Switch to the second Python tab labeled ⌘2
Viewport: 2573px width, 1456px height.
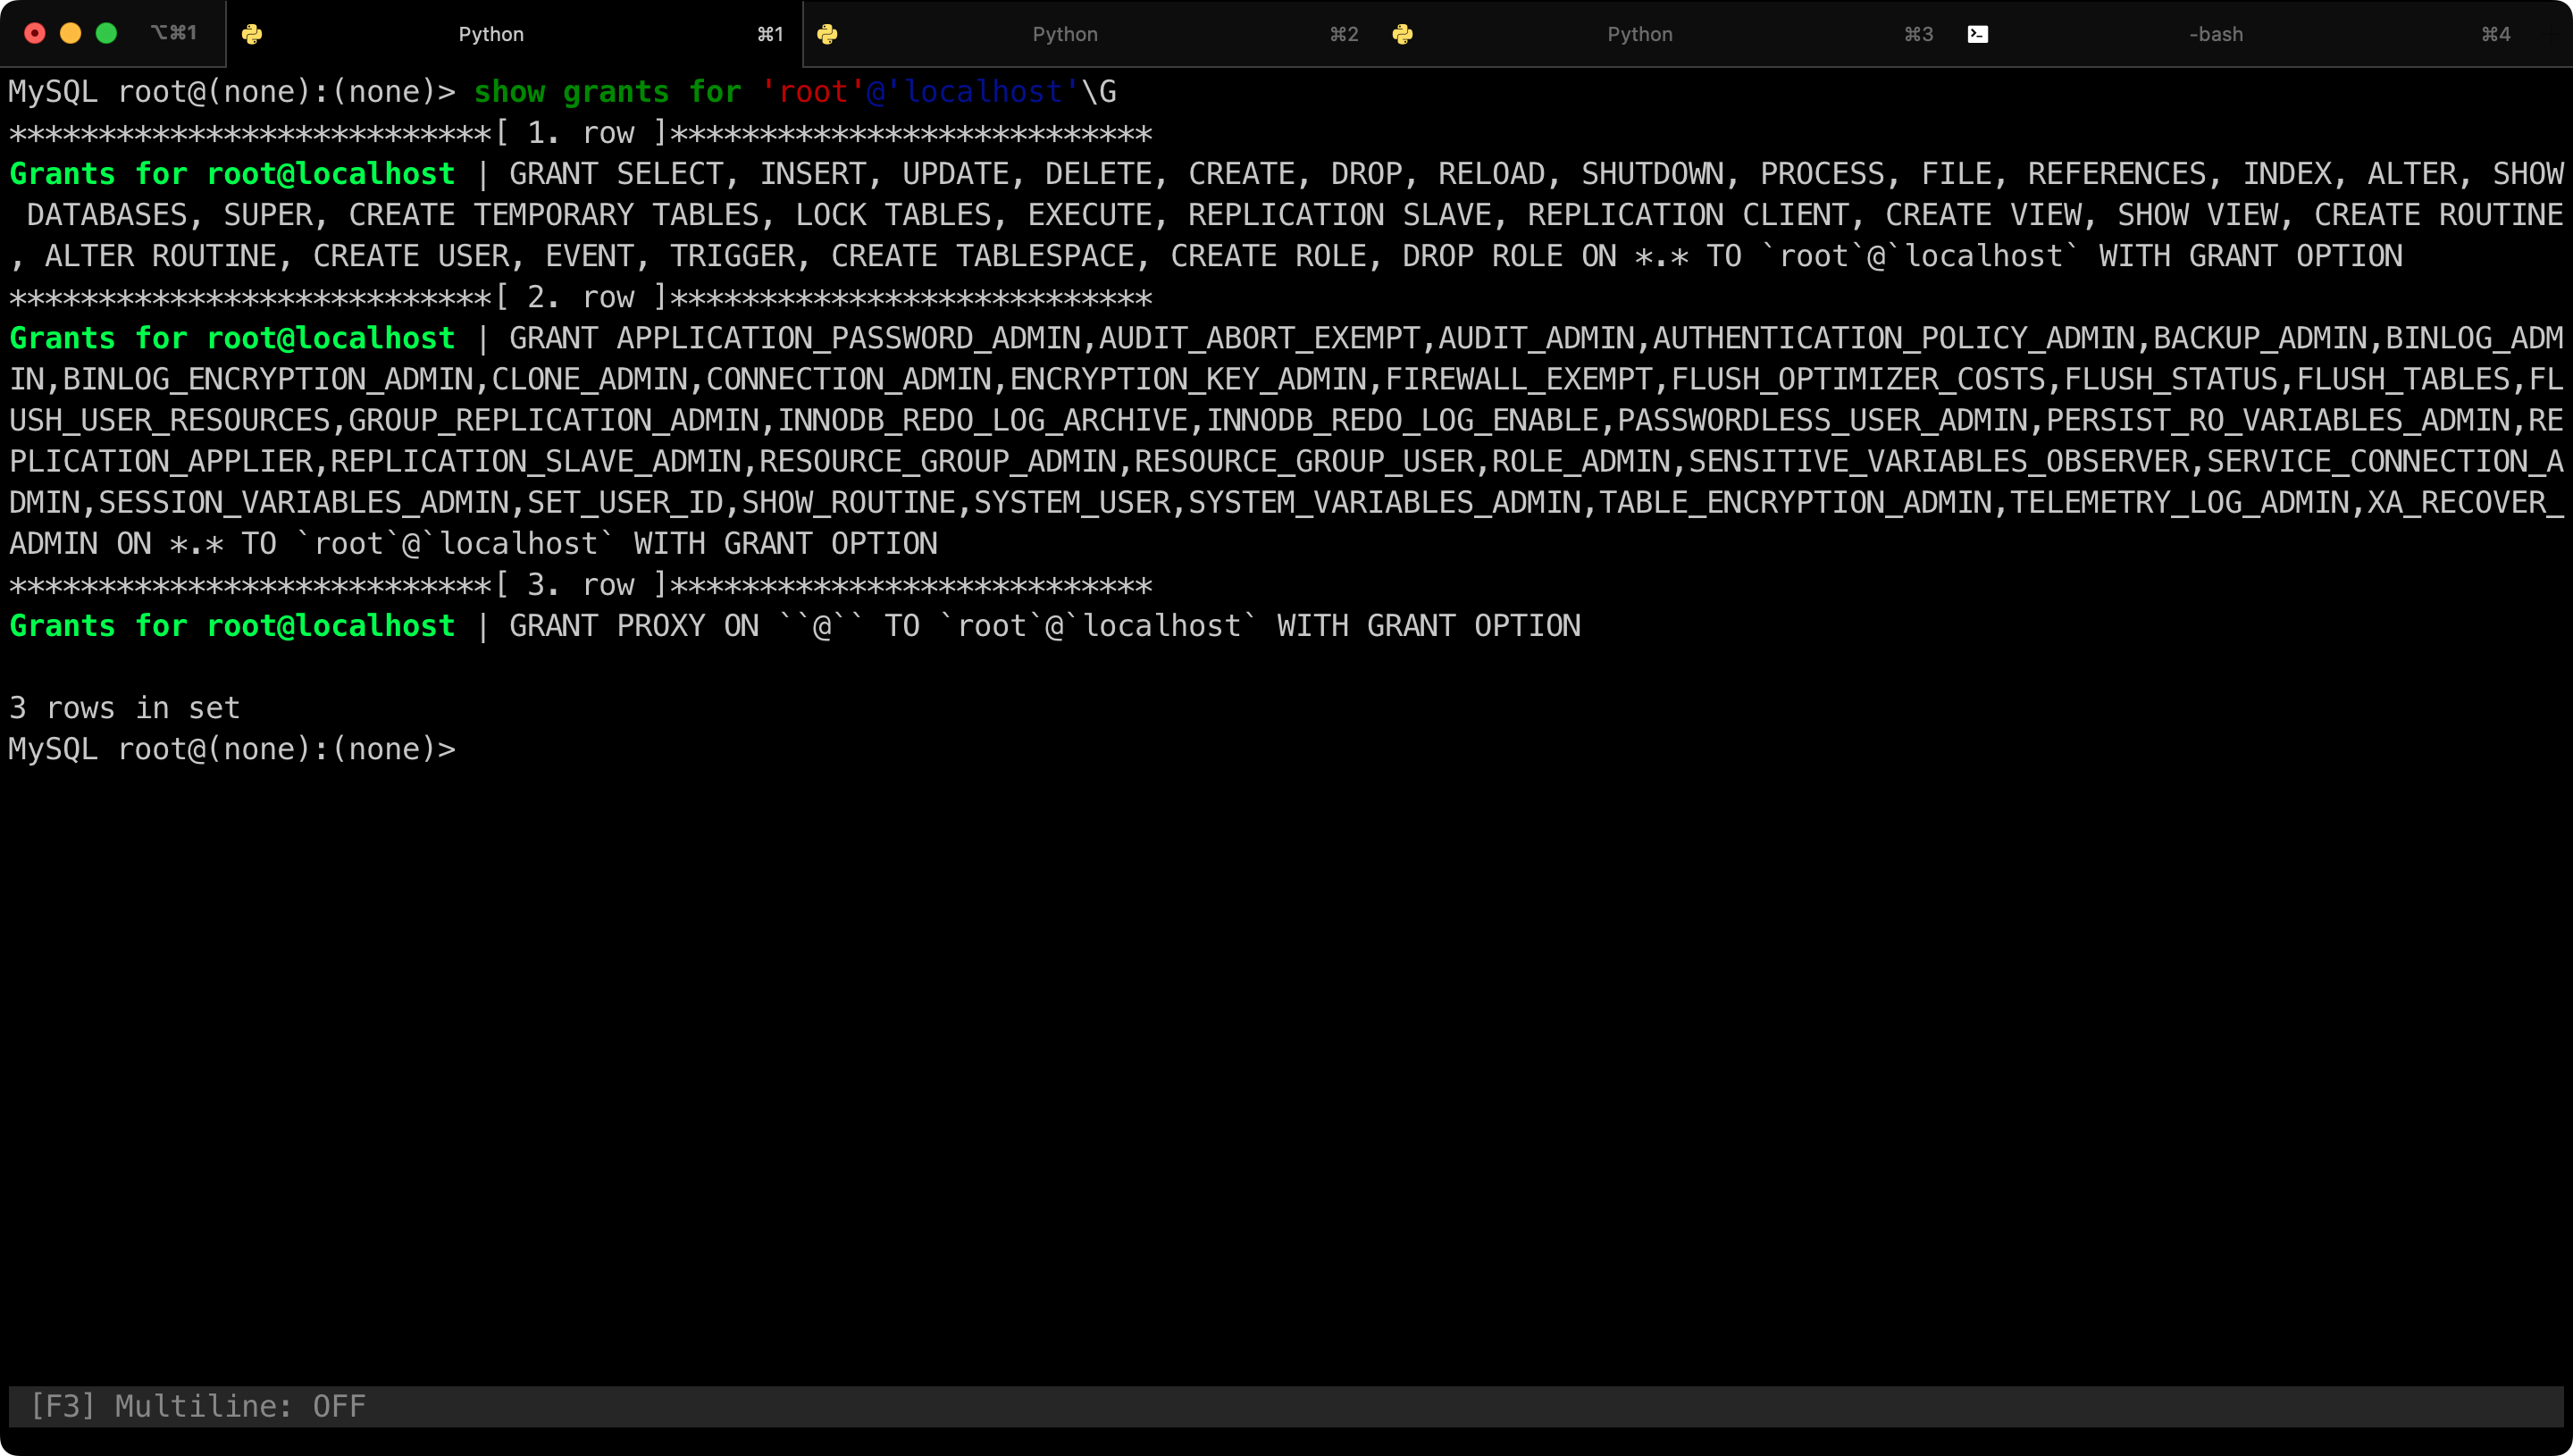coord(1065,34)
